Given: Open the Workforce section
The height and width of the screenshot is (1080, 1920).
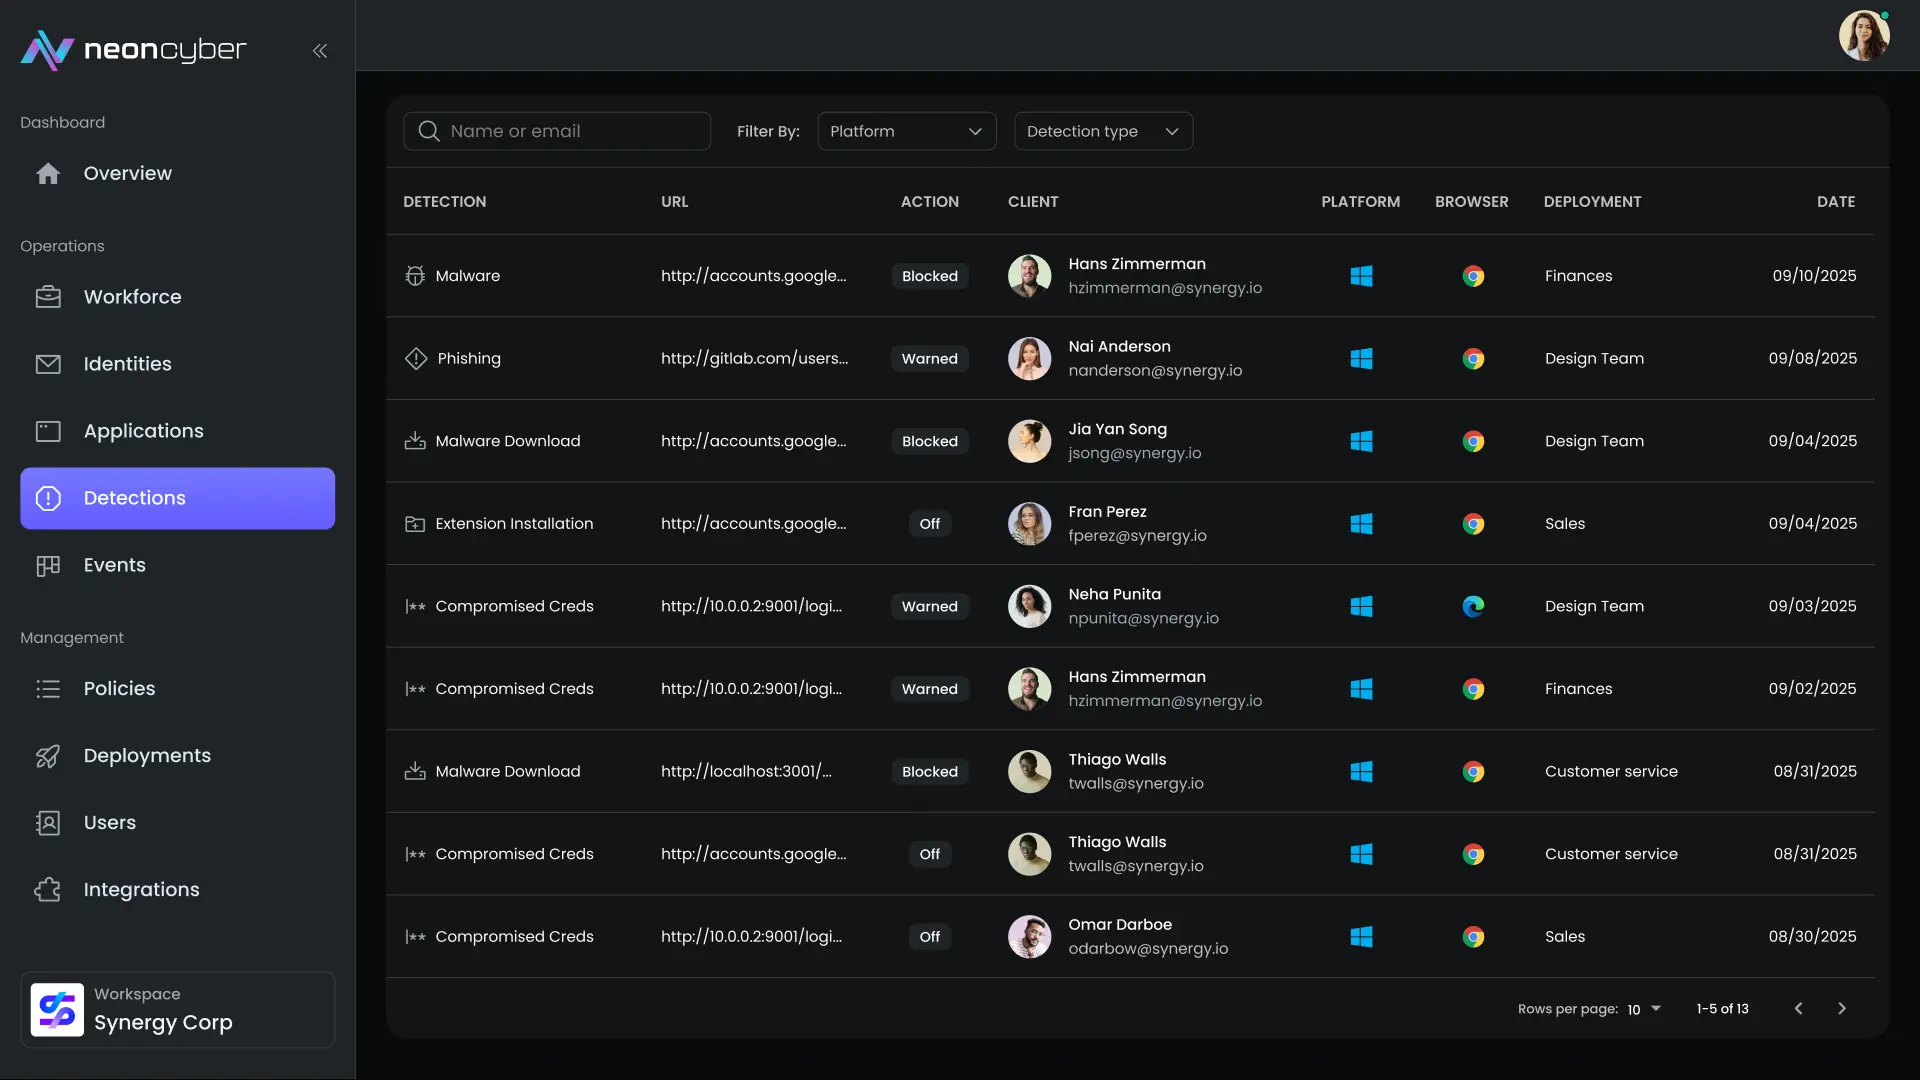Looking at the screenshot, I should point(132,297).
